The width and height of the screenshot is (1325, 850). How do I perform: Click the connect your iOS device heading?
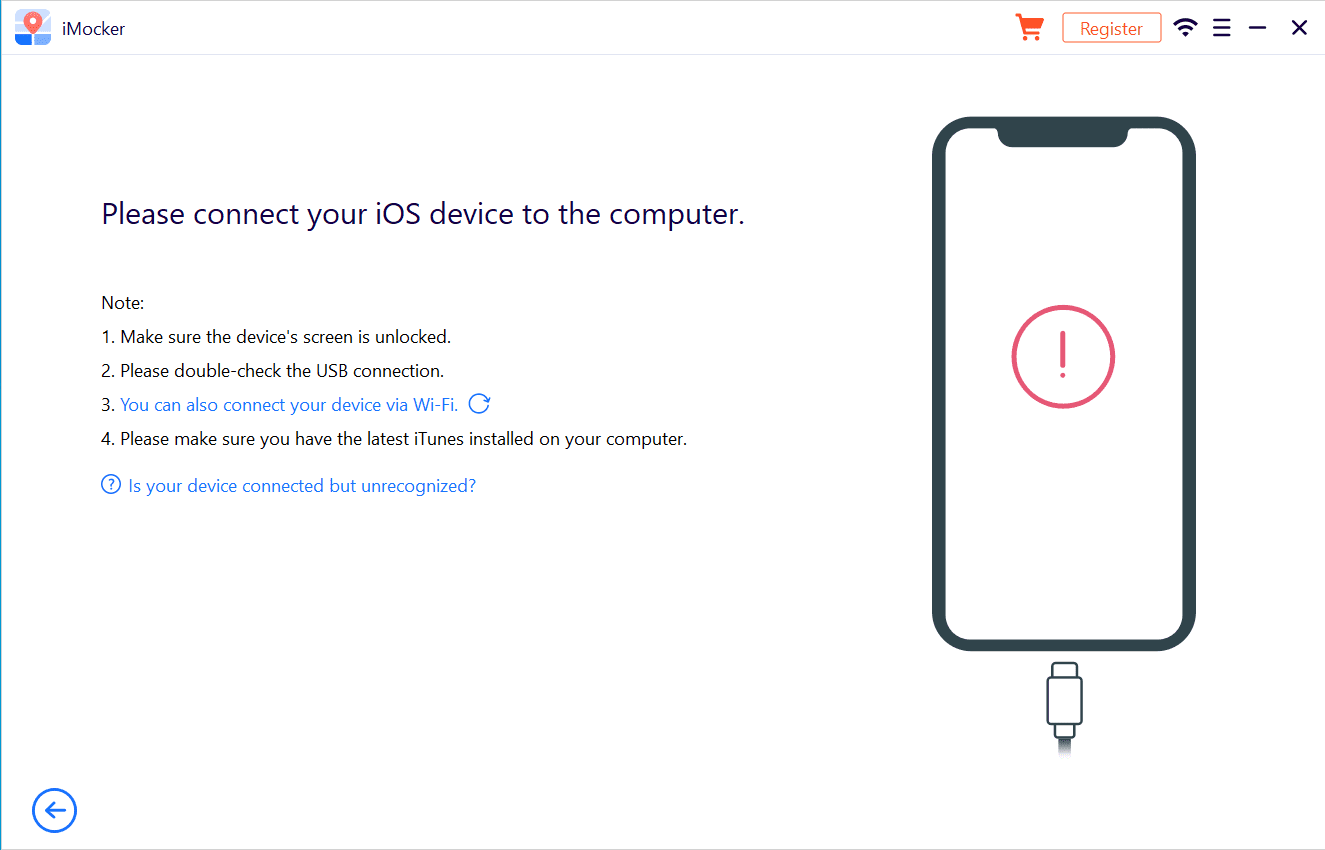point(423,215)
